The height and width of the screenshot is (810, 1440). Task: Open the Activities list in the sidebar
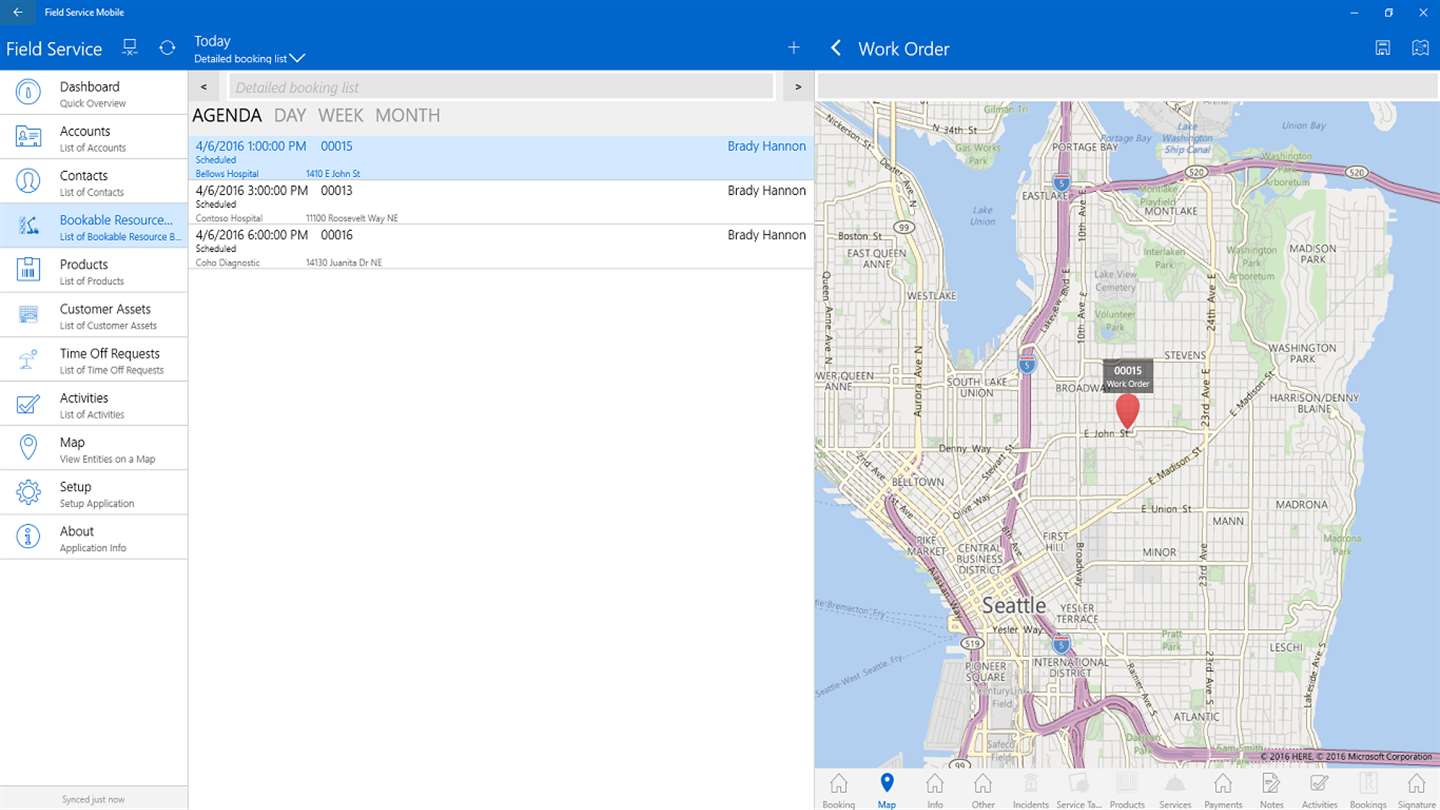pos(94,404)
